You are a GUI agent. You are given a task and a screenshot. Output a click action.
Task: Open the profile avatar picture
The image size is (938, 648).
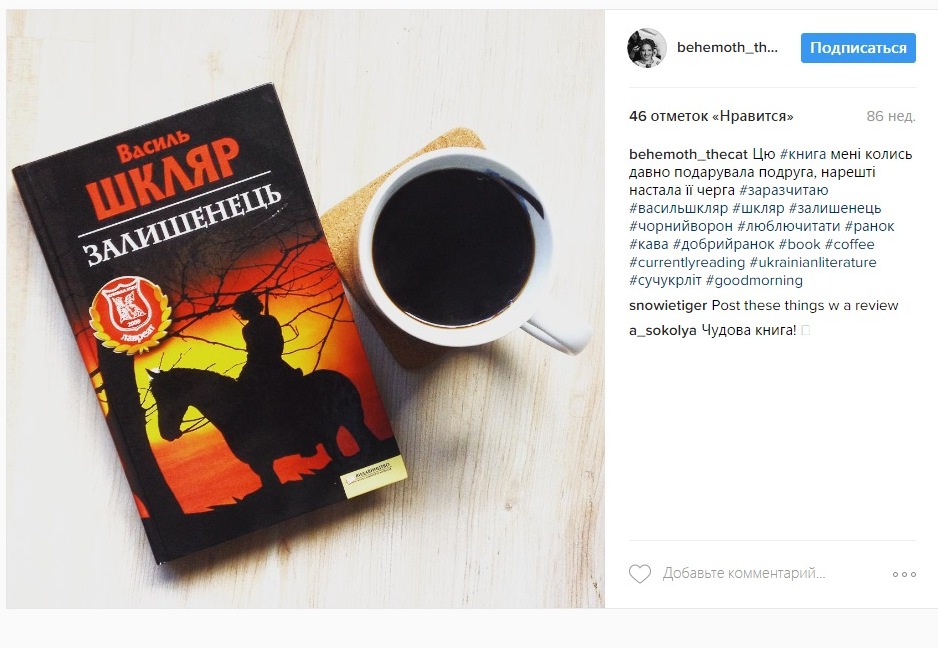tap(647, 48)
